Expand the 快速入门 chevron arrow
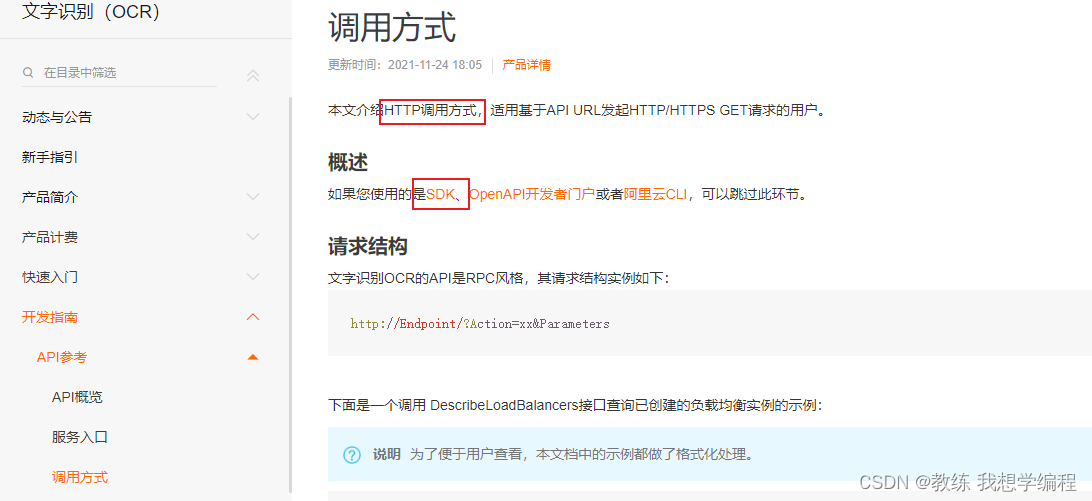 point(254,277)
